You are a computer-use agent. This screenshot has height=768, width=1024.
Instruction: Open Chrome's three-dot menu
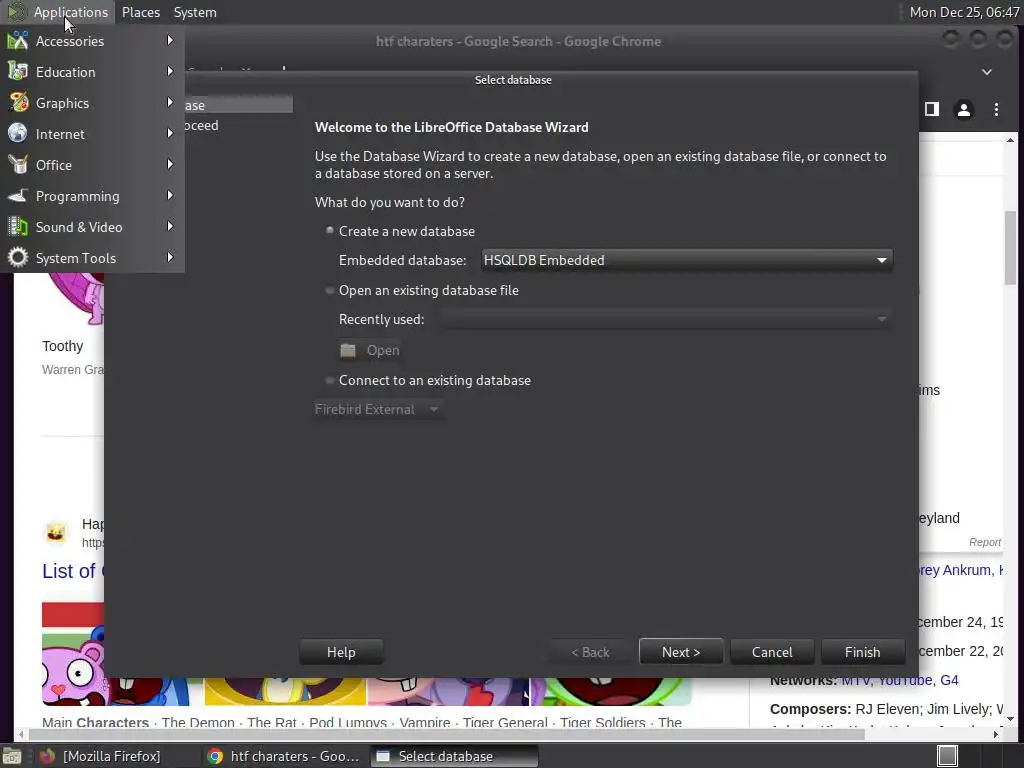996,109
